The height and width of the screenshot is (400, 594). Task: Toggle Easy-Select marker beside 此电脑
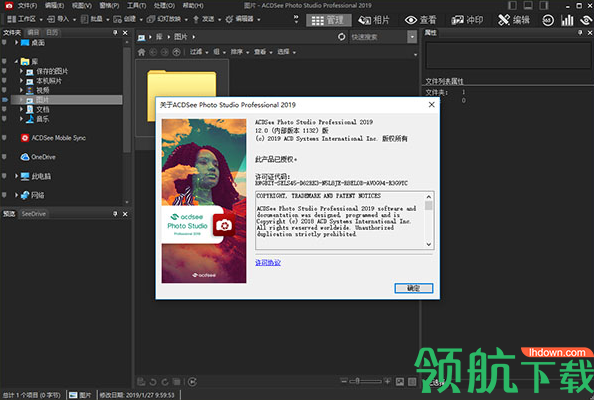pyautogui.click(x=4, y=176)
